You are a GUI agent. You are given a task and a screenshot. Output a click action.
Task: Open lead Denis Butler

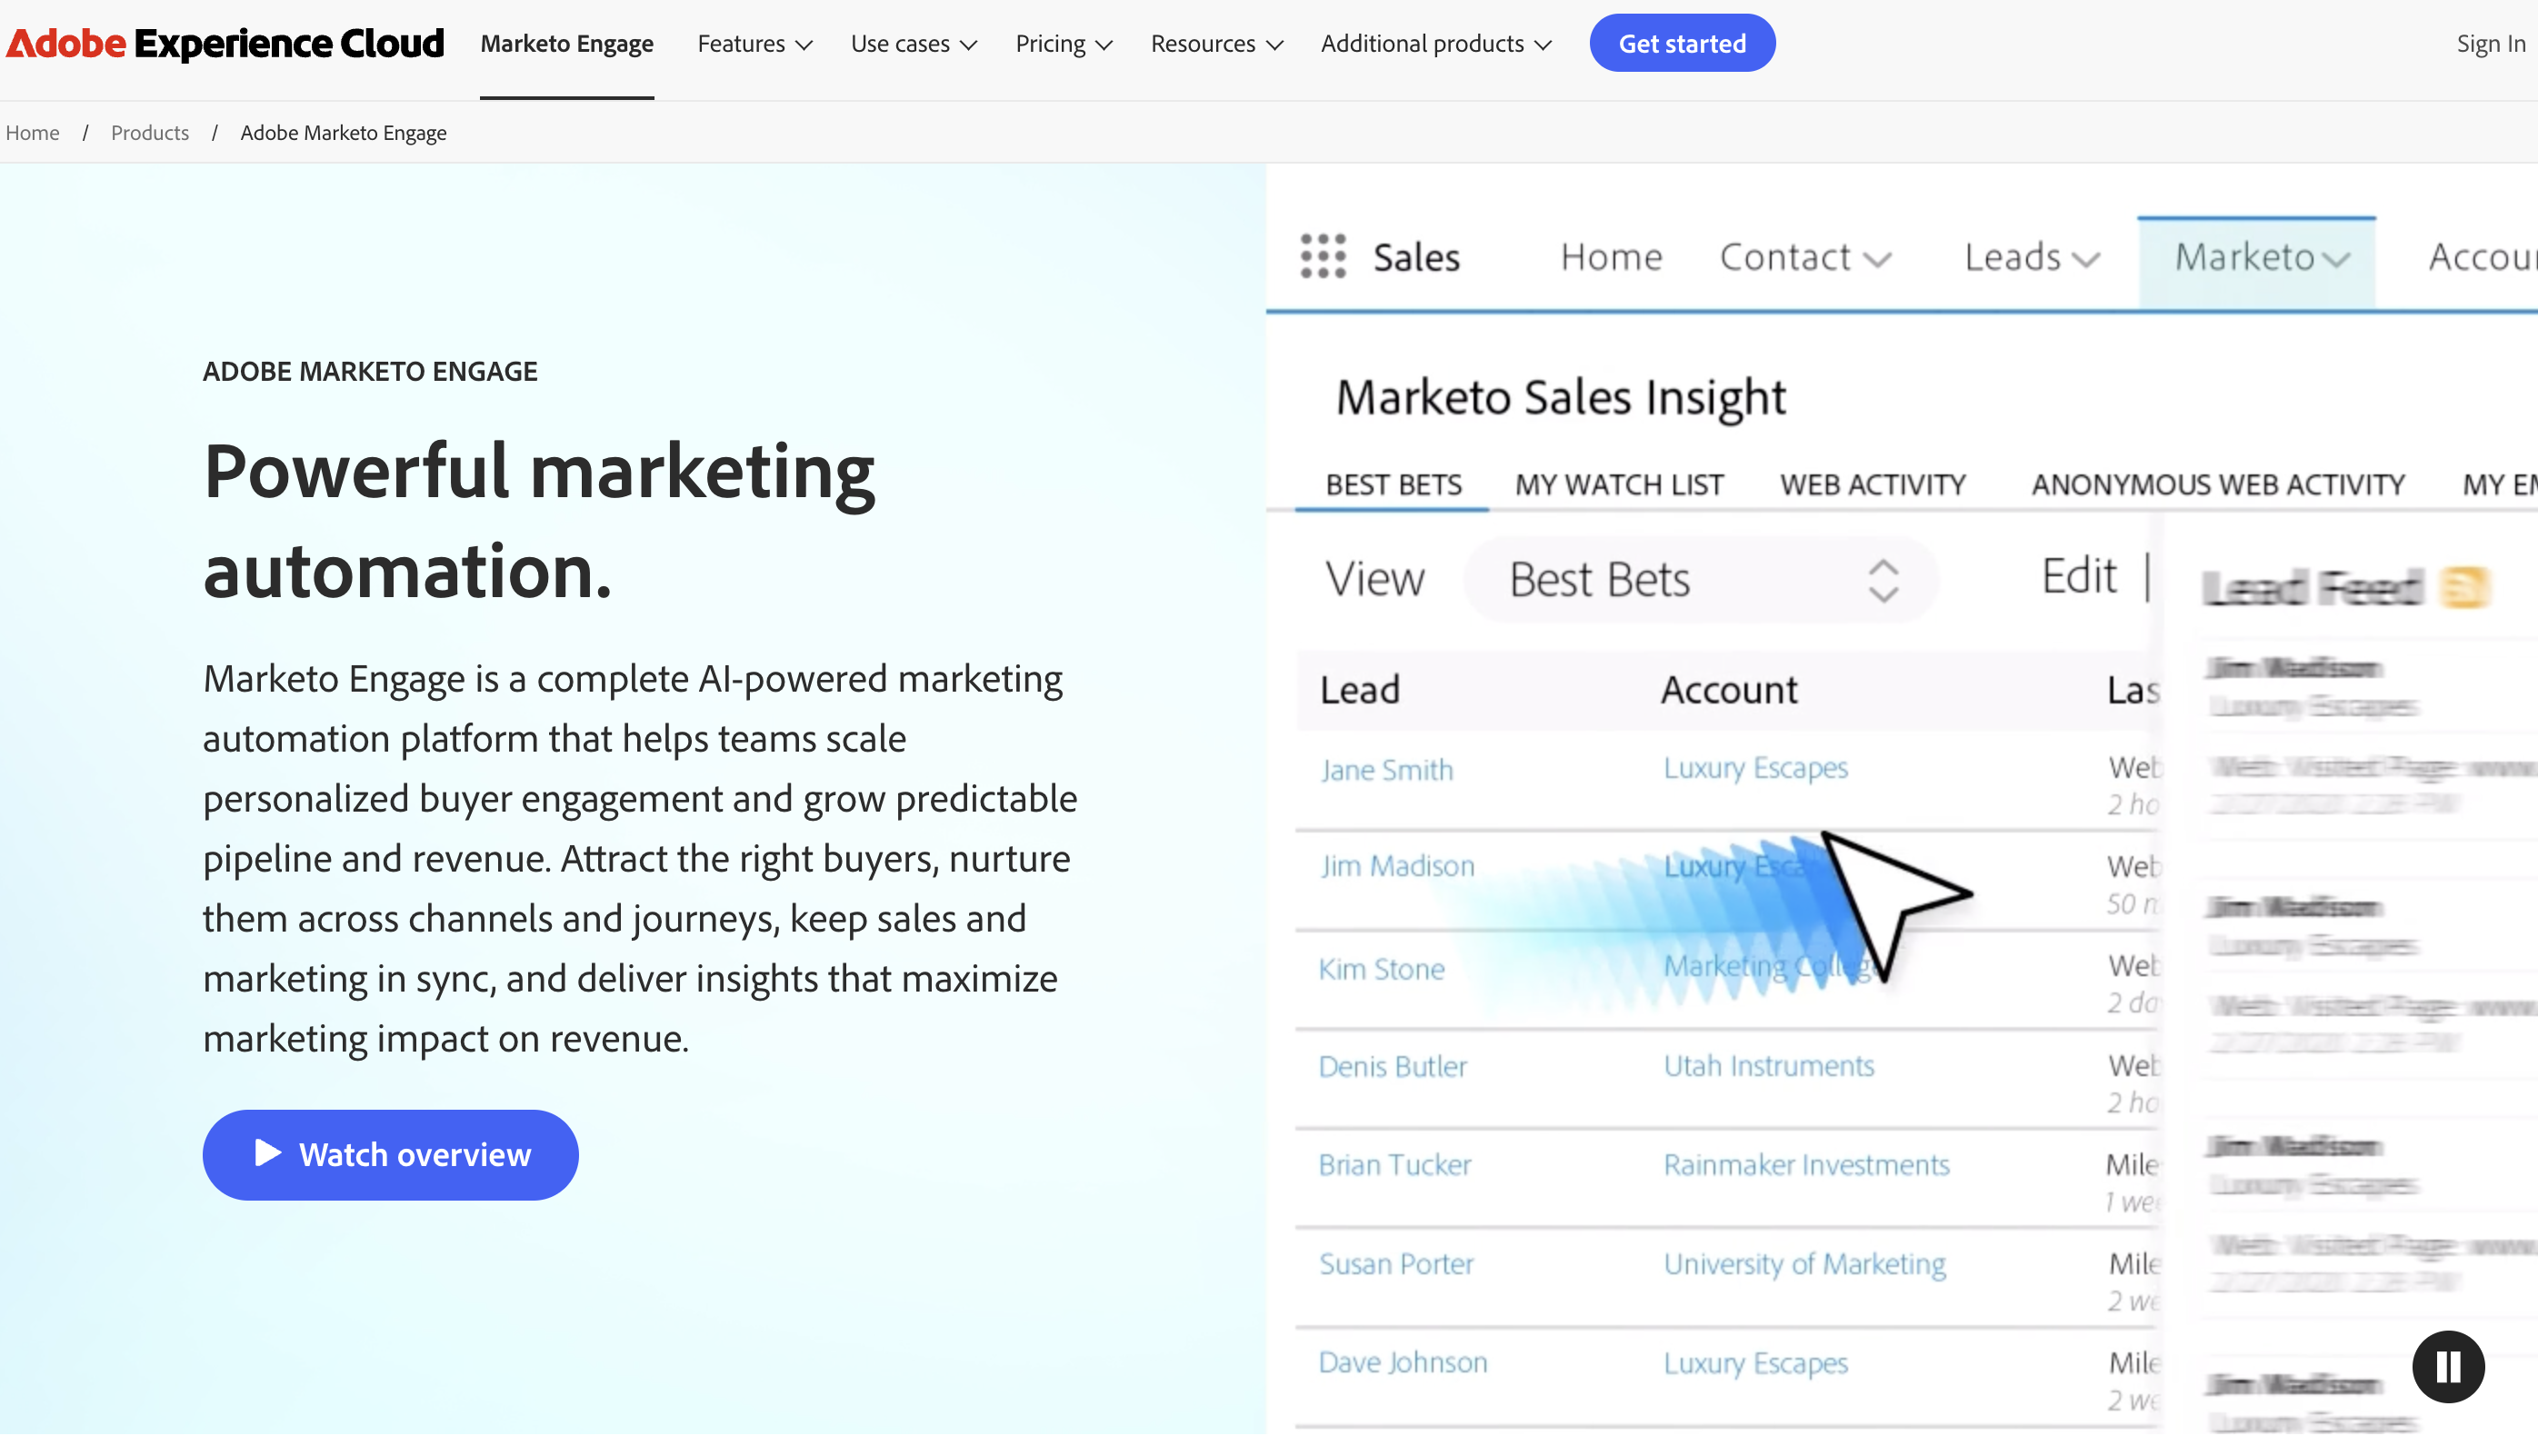pyautogui.click(x=1392, y=1067)
